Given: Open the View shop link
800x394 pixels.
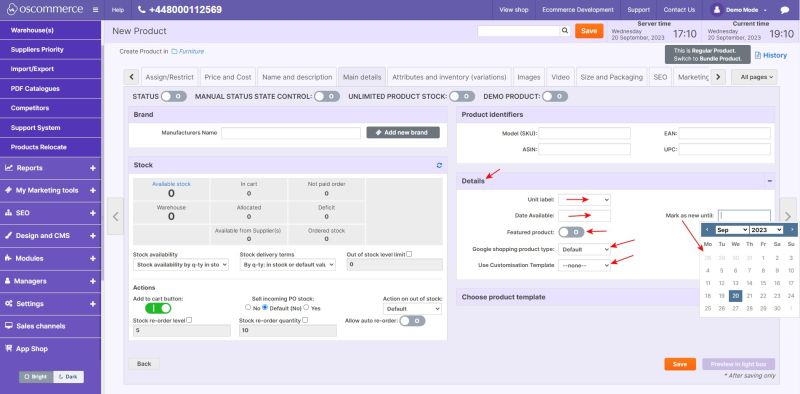Looking at the screenshot, I should pyautogui.click(x=514, y=10).
